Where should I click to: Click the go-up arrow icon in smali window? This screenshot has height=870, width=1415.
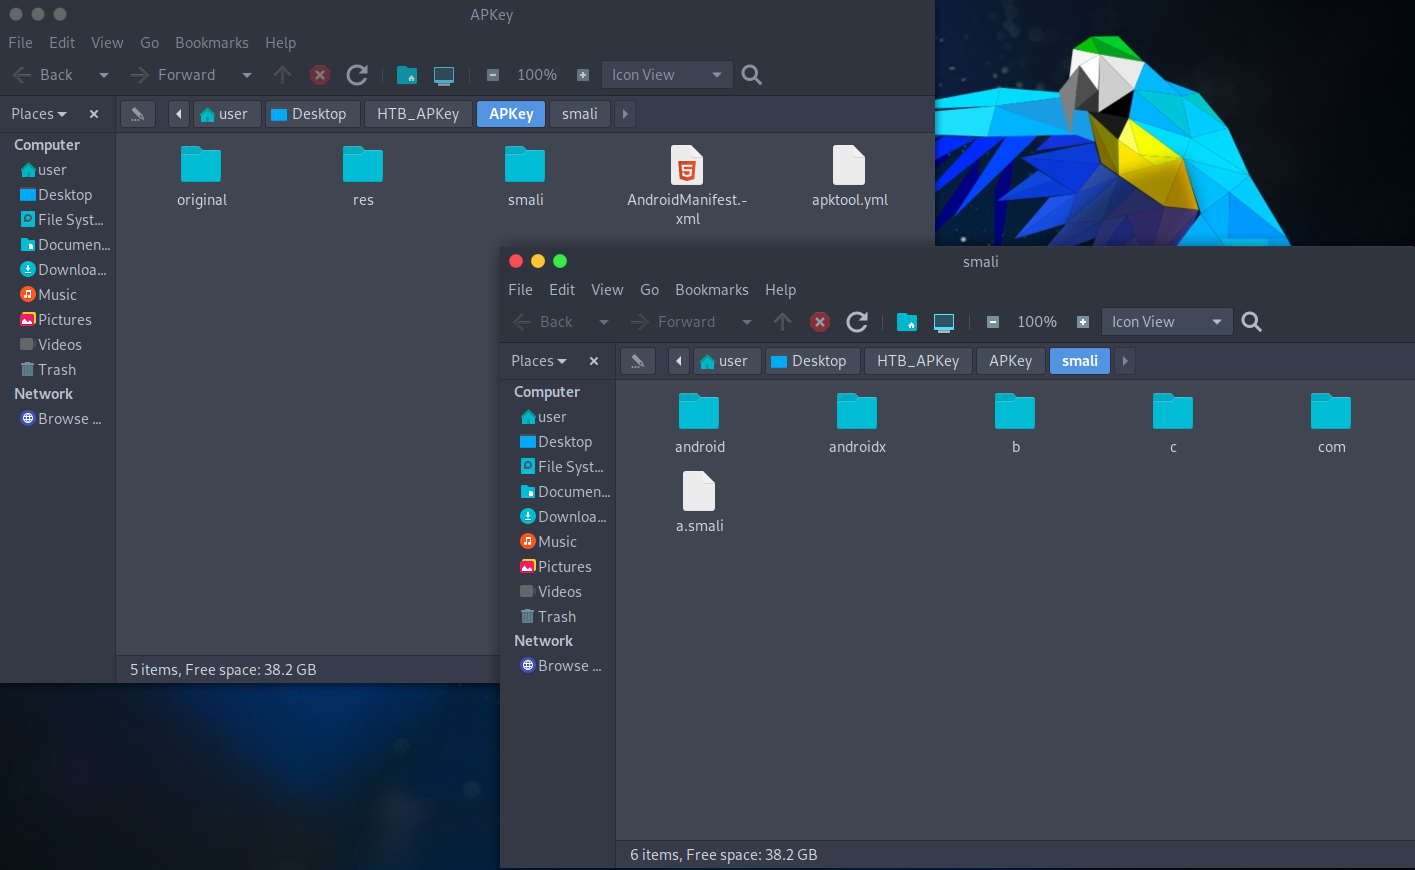click(x=782, y=321)
